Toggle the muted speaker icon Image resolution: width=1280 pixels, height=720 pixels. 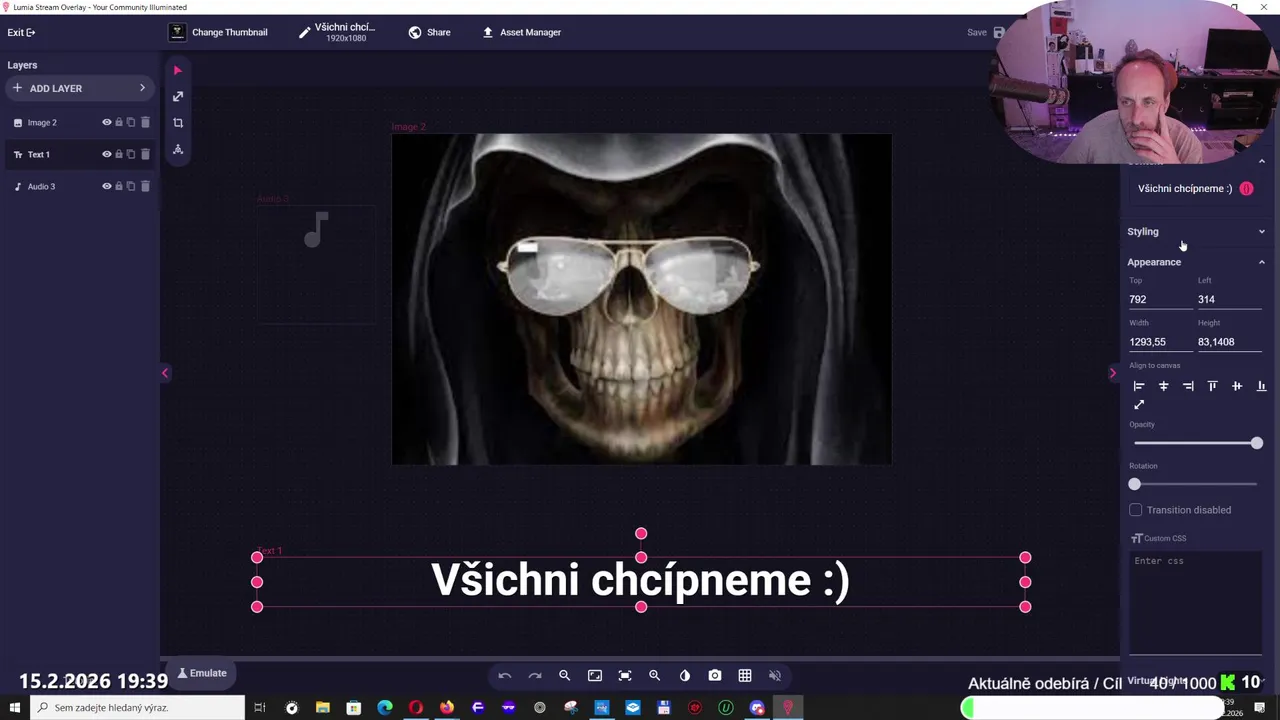tap(775, 676)
